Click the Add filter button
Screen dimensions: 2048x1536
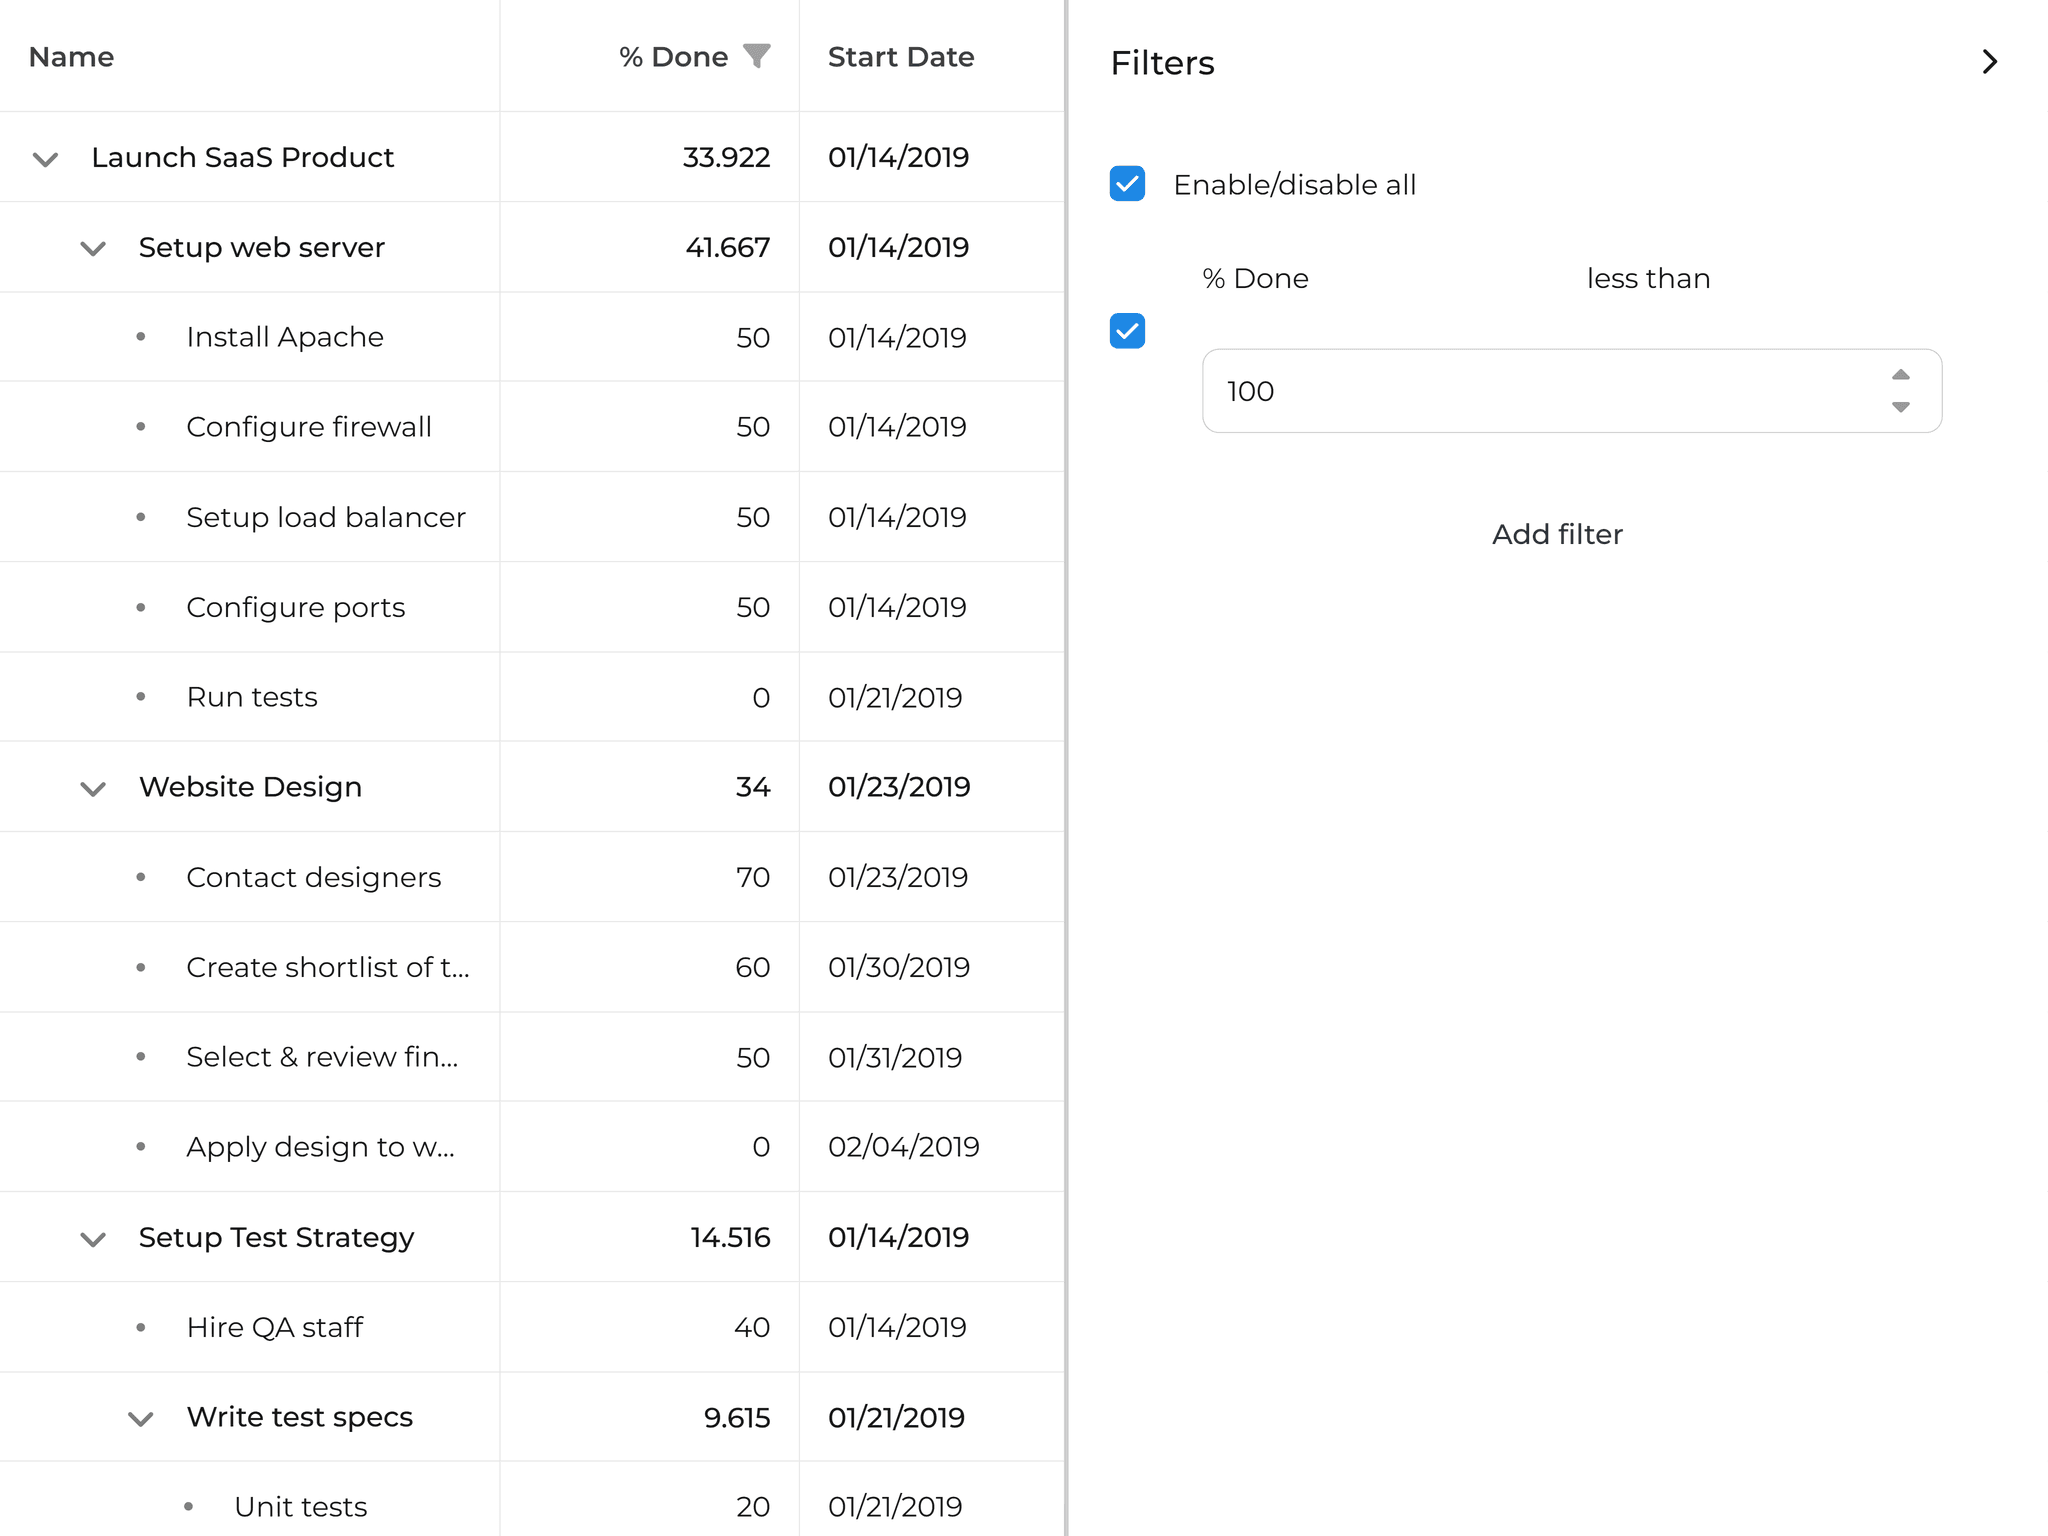(1557, 534)
